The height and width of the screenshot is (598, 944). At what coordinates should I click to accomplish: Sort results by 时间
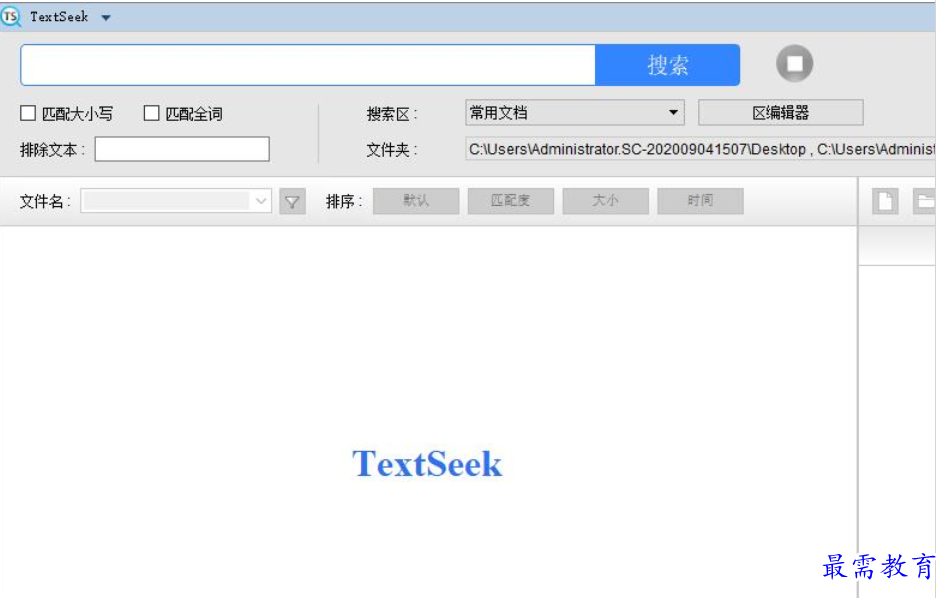point(700,200)
